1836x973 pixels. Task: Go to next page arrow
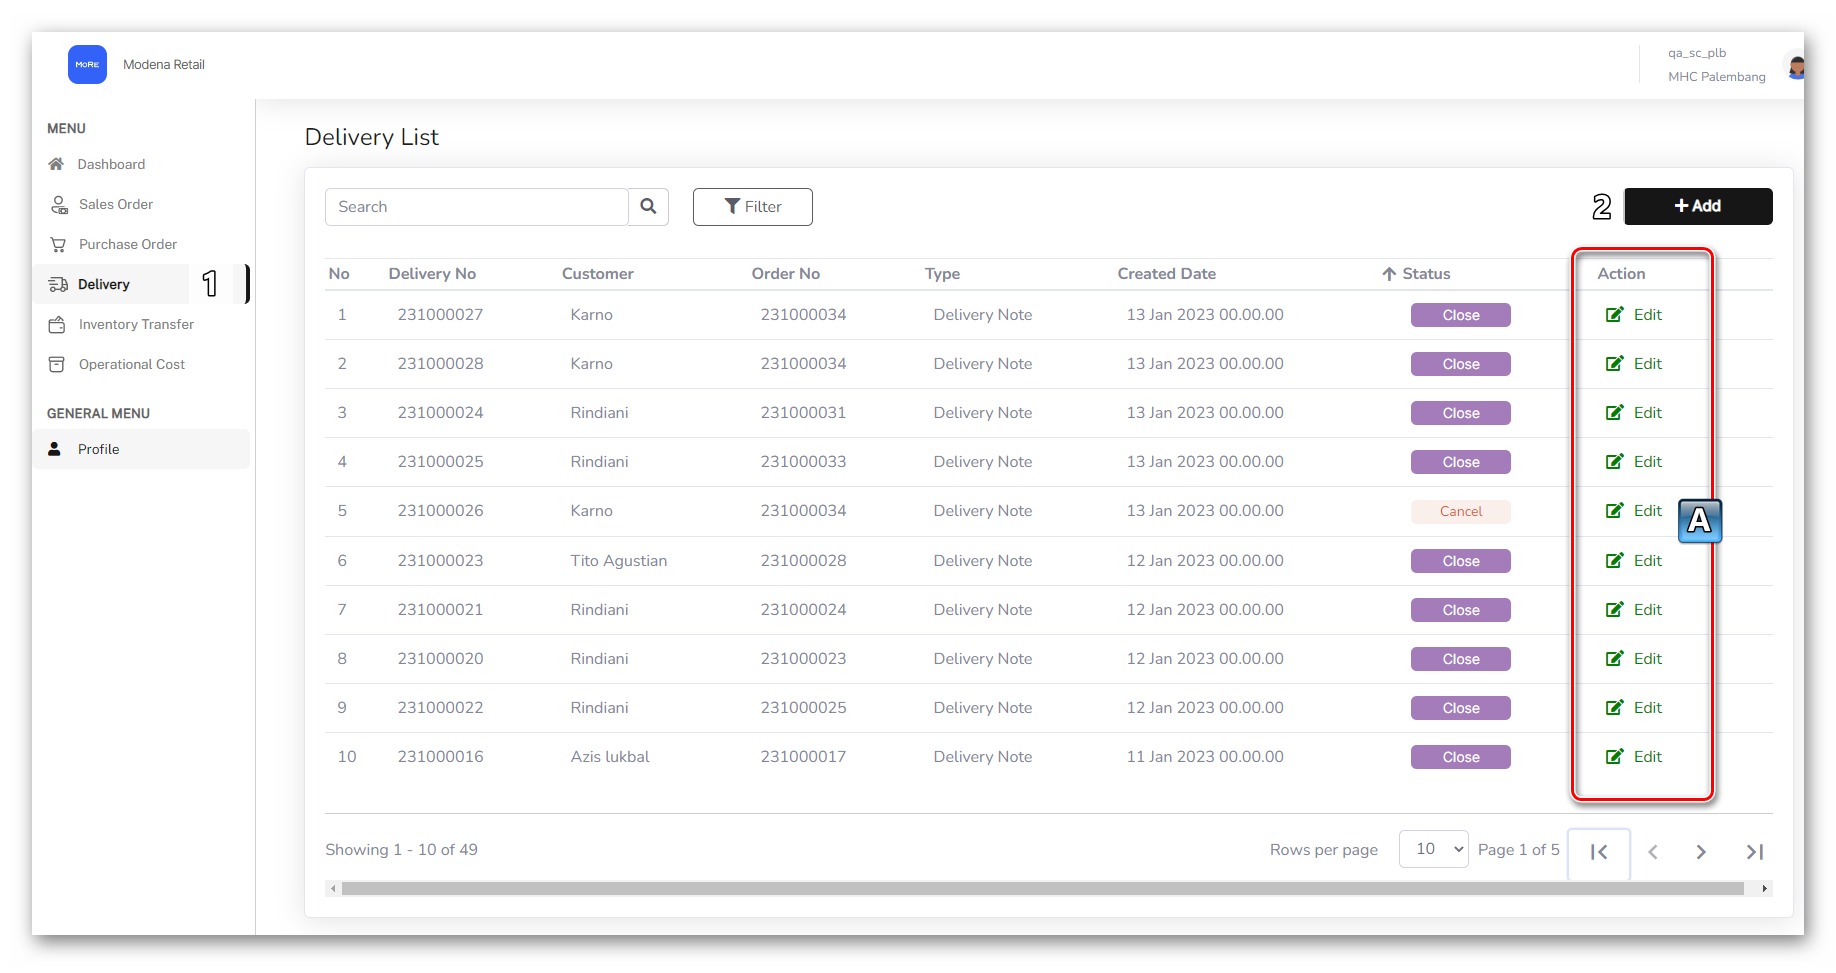coord(1701,852)
